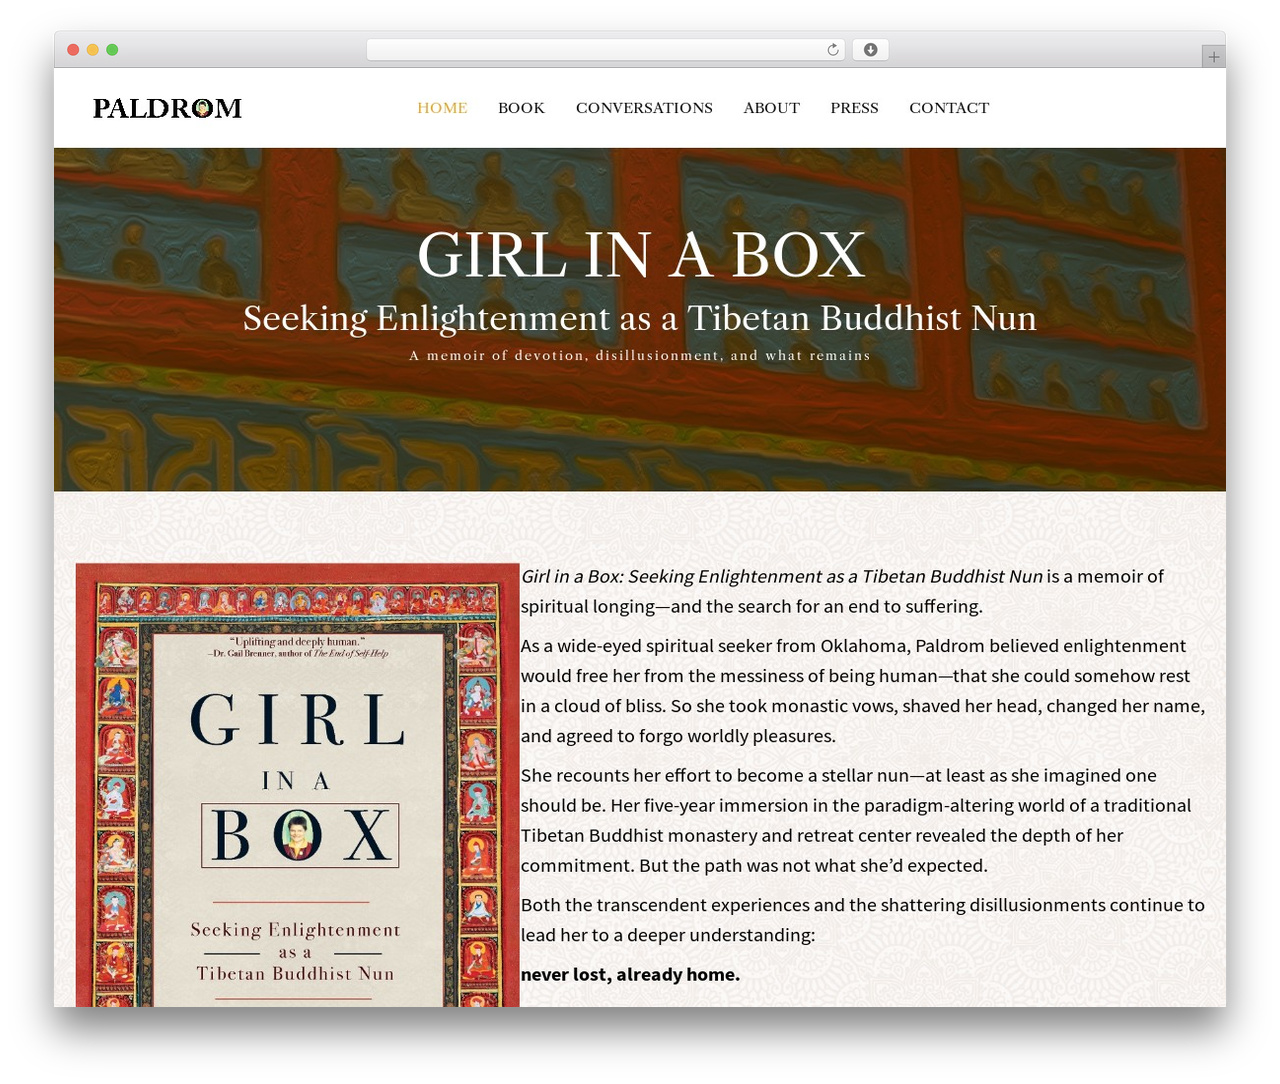Click subtitle 'Seeking Enlightenment as a Tibetan Buddhist Nun'
The image size is (1280, 1084).
640,318
